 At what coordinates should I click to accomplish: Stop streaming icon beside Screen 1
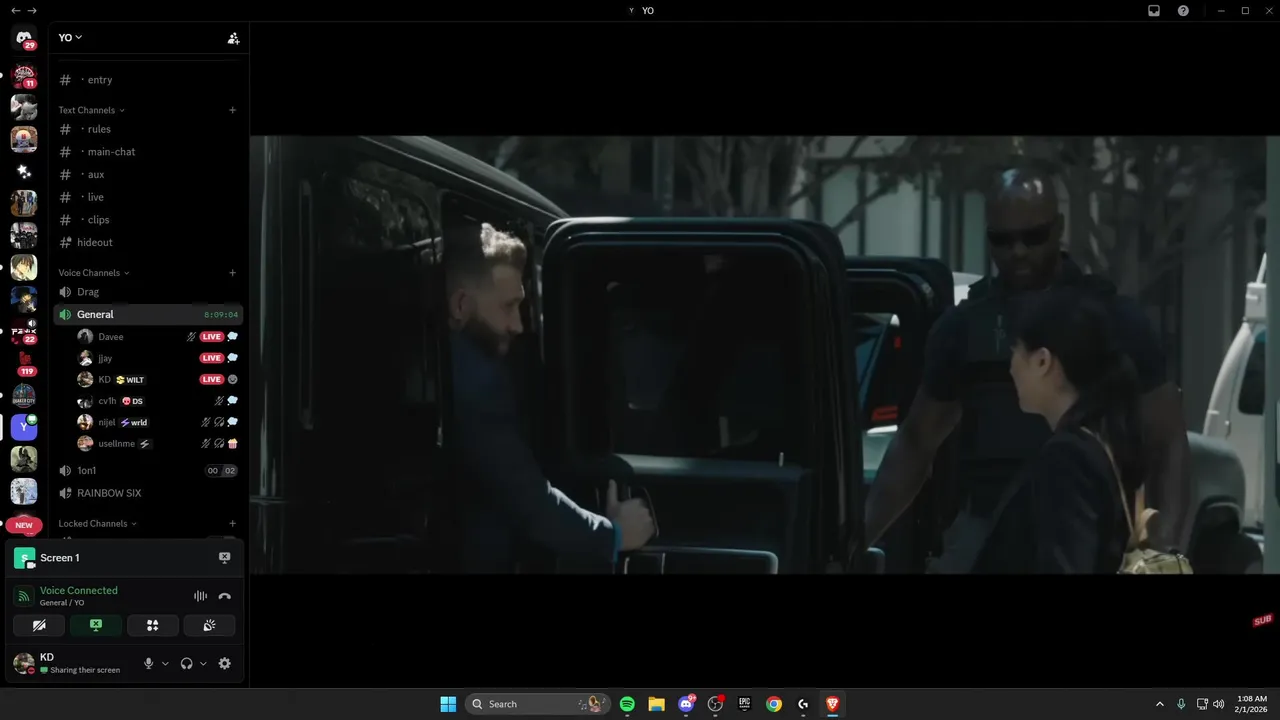224,558
